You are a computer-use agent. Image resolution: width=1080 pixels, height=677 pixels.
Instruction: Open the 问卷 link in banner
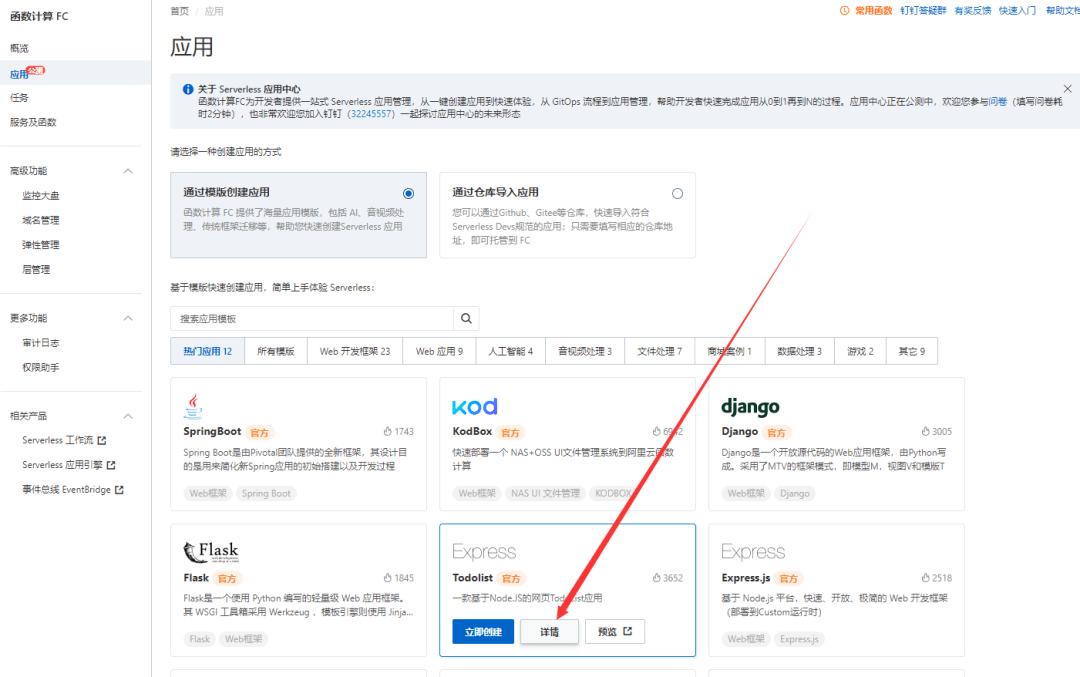(x=998, y=101)
